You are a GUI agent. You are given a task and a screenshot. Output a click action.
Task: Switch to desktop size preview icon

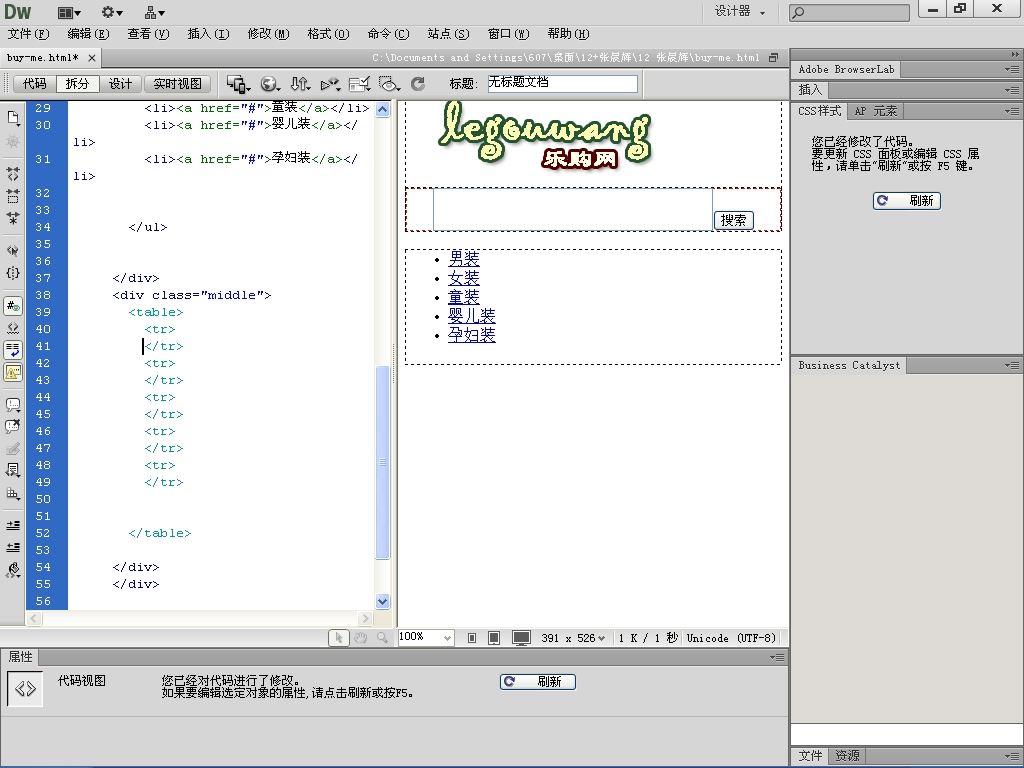coord(521,638)
